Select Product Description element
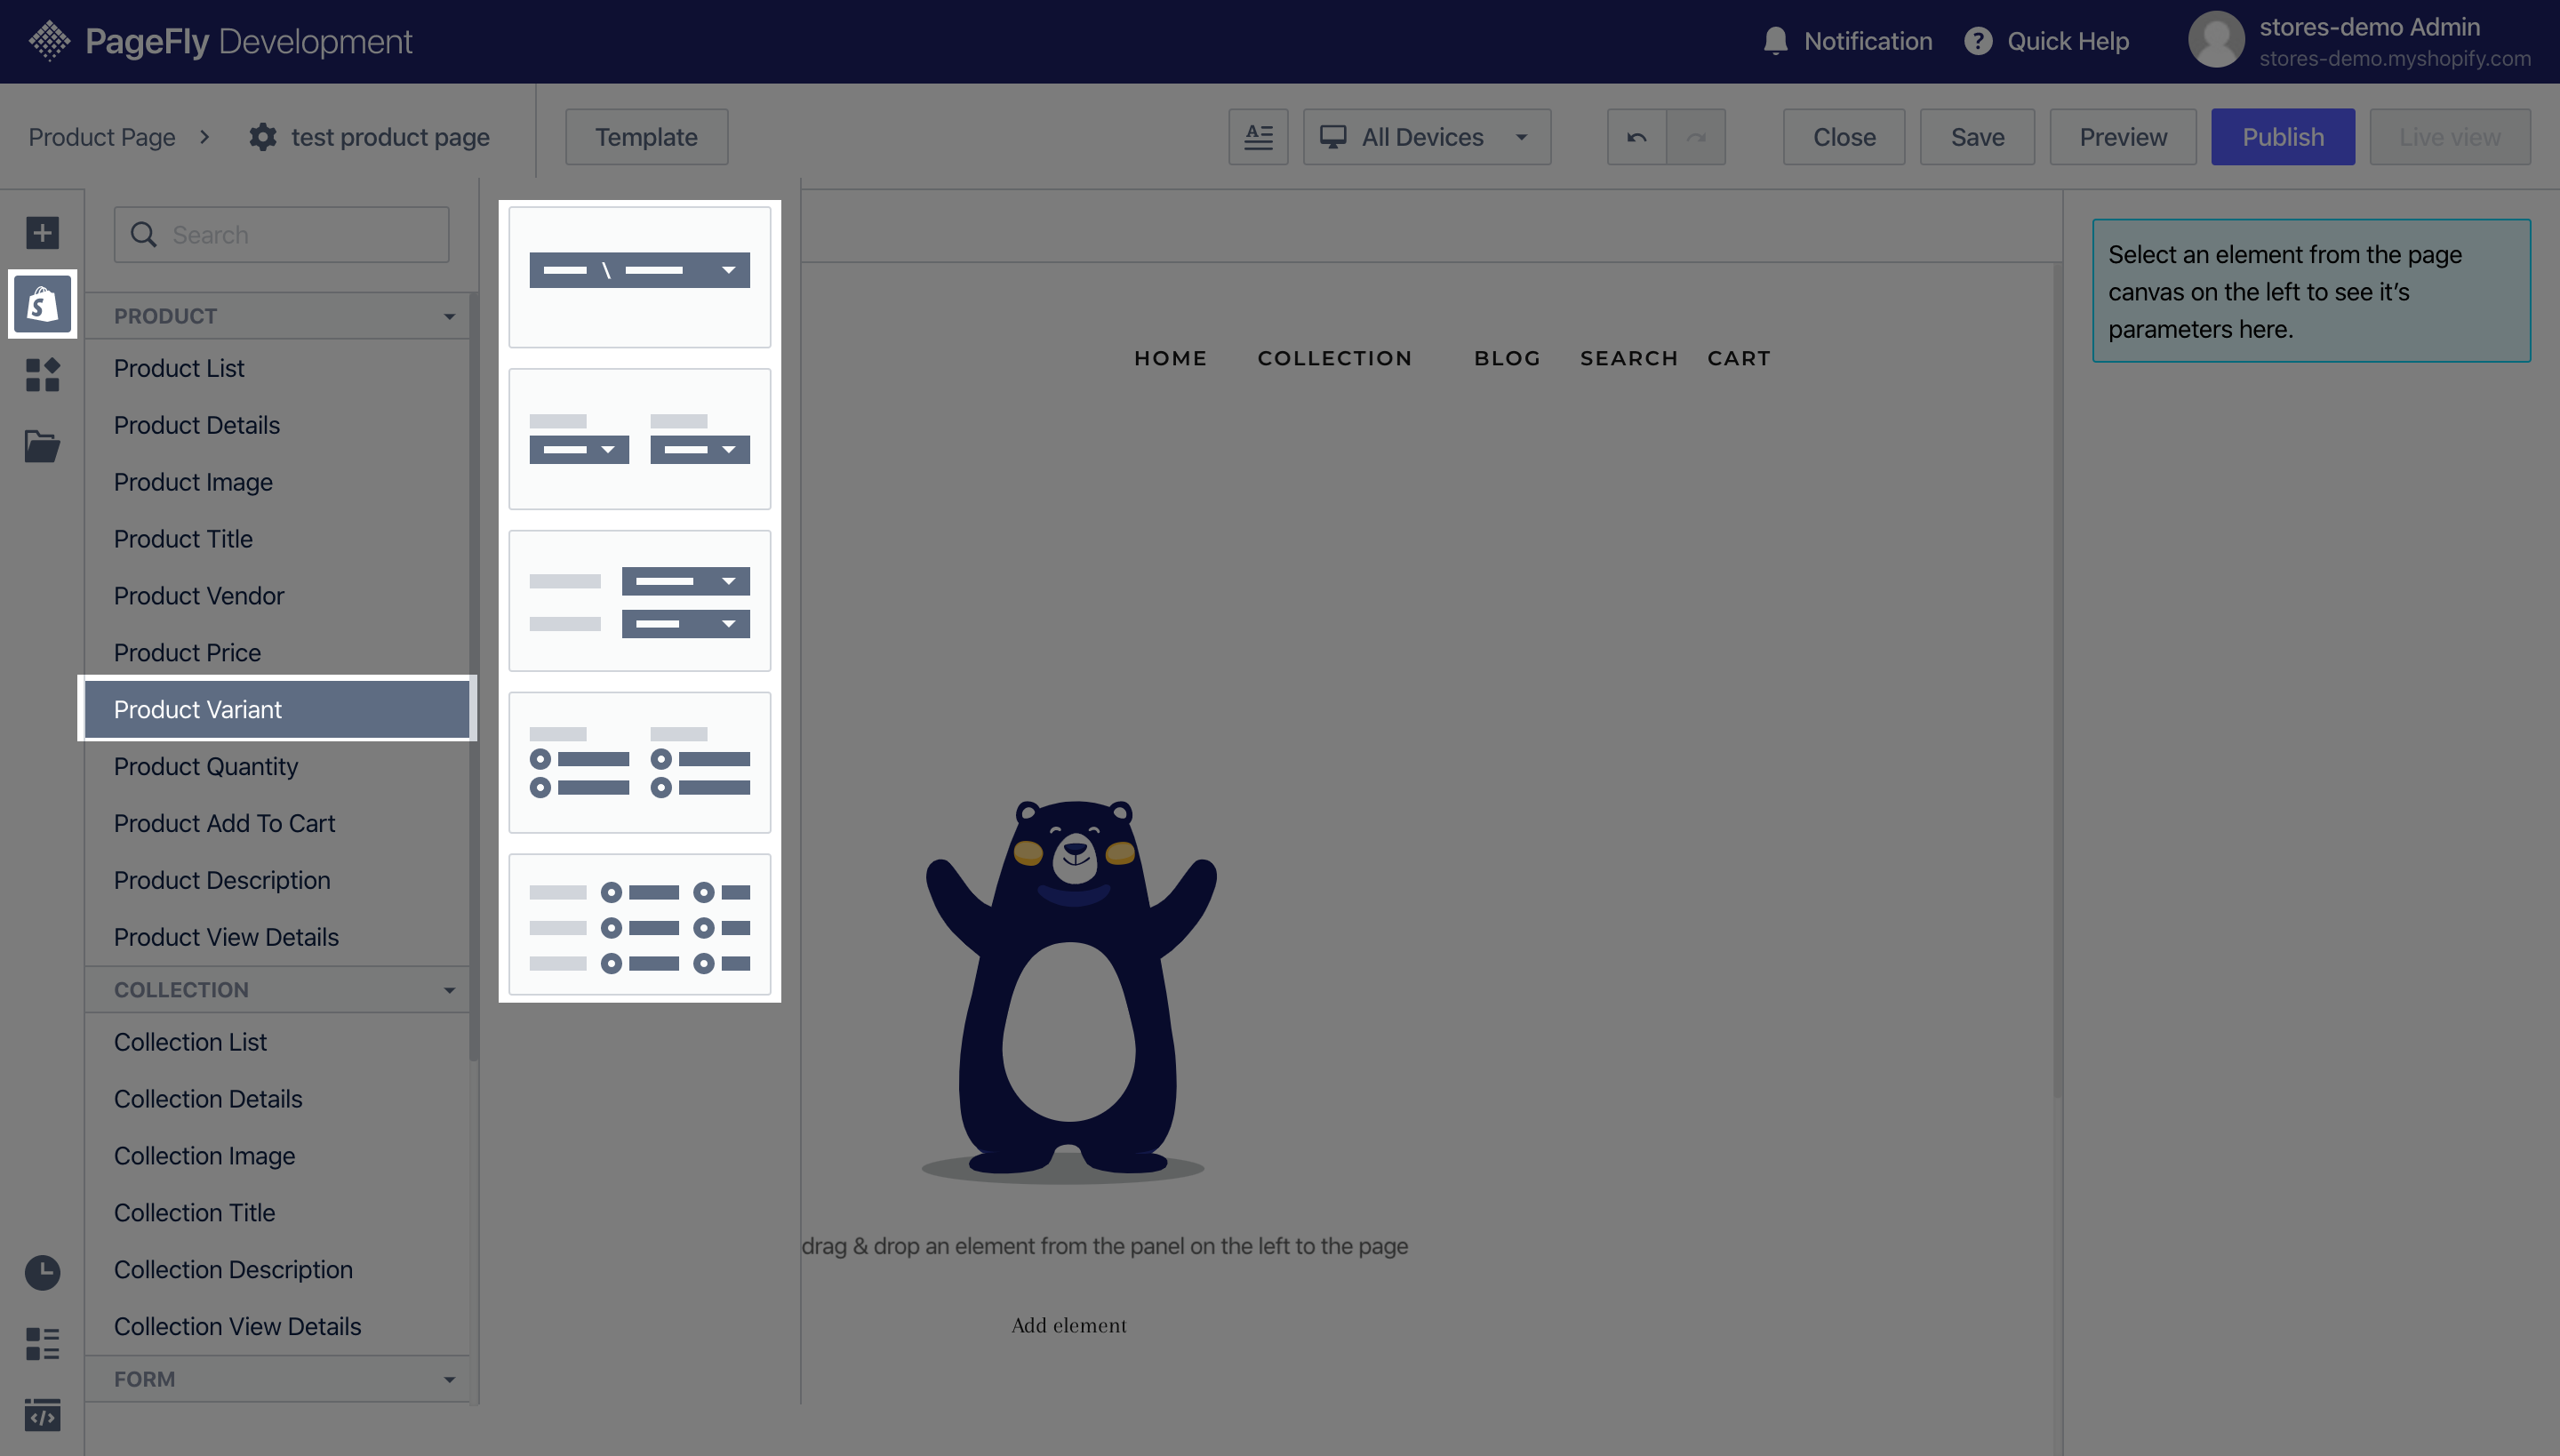This screenshot has width=2560, height=1456. click(x=278, y=881)
